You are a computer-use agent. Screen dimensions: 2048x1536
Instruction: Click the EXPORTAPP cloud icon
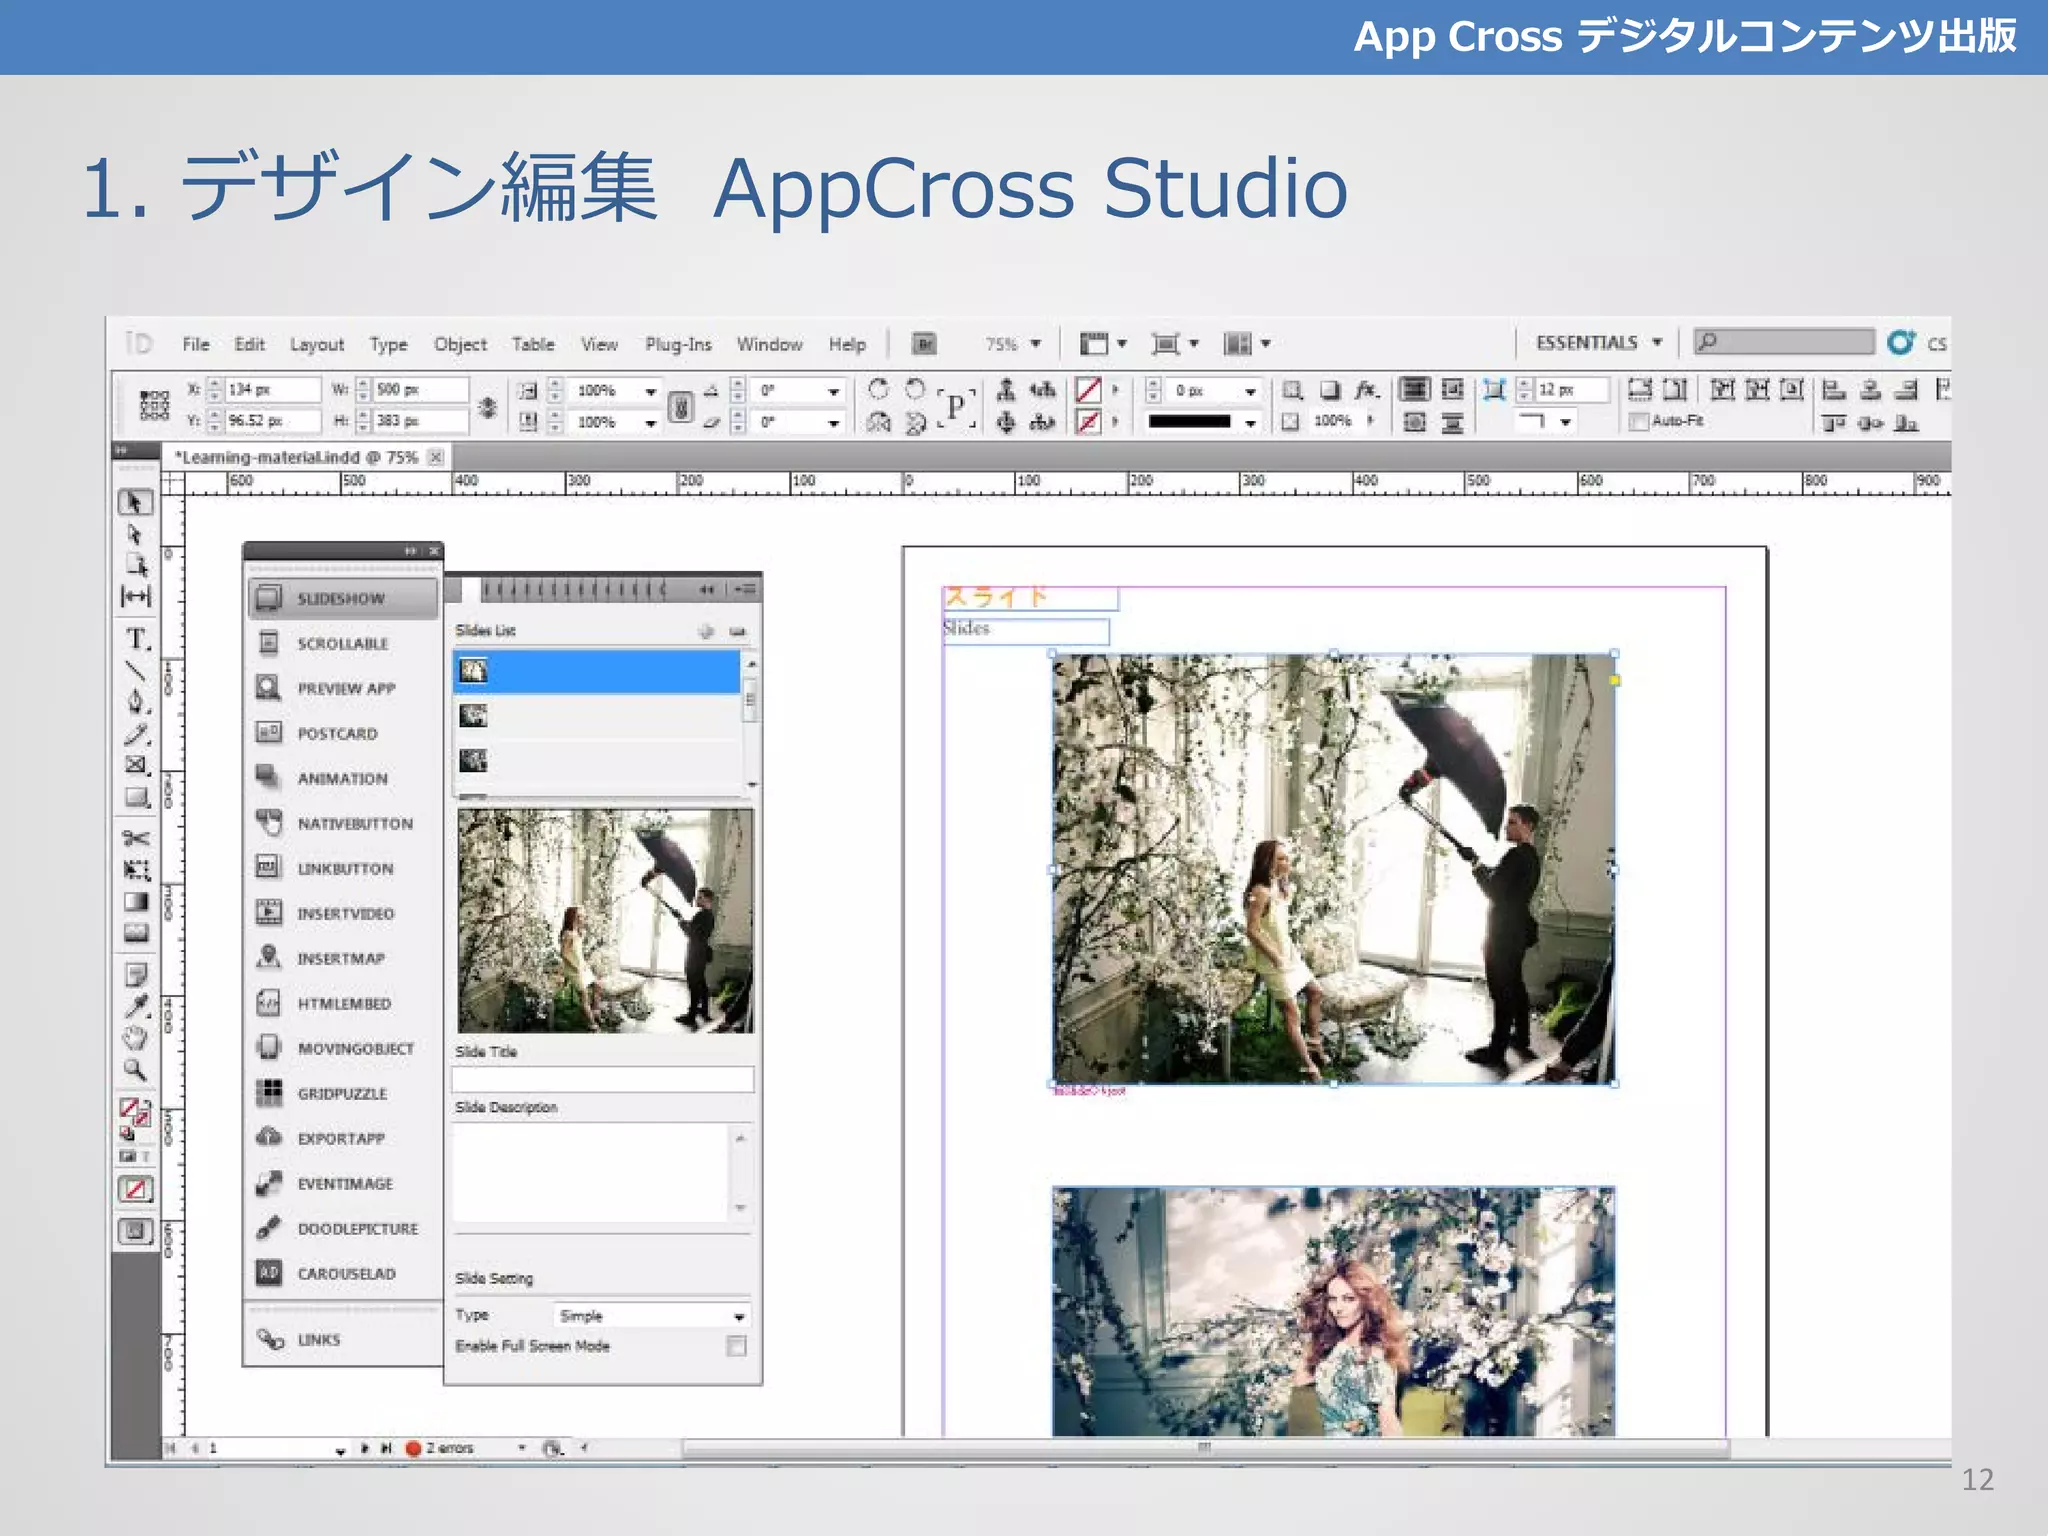coord(268,1137)
